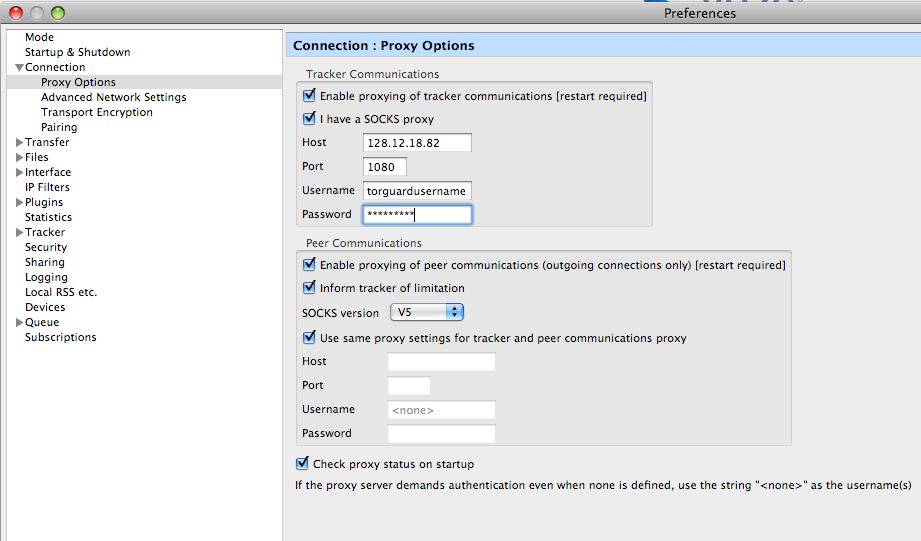Toggle Enable proxying of tracker communications checkbox
This screenshot has height=541, width=921.
pyautogui.click(x=309, y=95)
